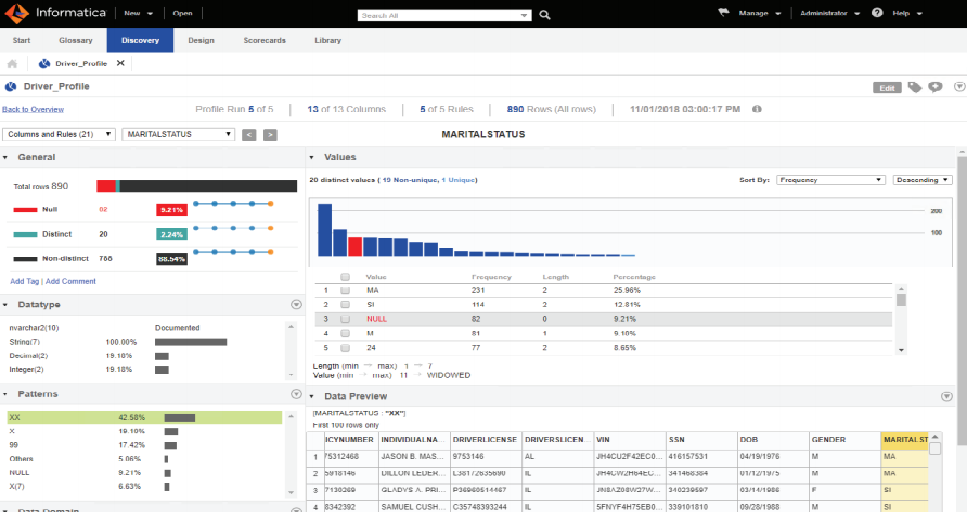
Task: Switch to the Start tab
Action: pyautogui.click(x=22, y=40)
